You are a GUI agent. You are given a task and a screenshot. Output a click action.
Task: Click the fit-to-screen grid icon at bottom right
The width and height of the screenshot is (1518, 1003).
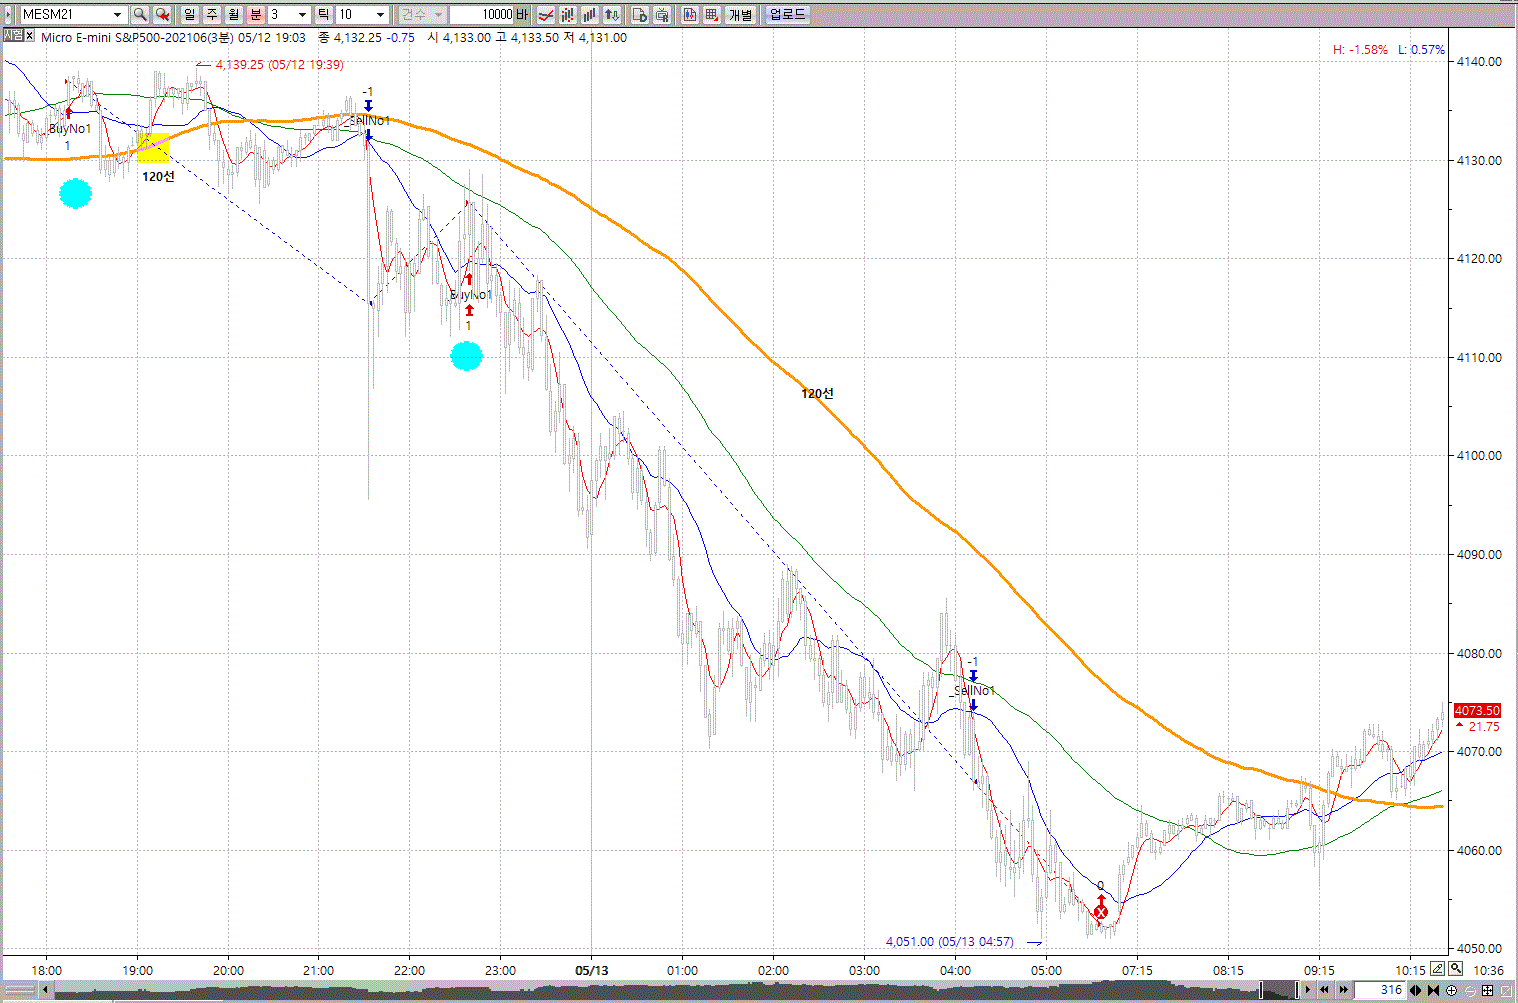(x=1487, y=990)
